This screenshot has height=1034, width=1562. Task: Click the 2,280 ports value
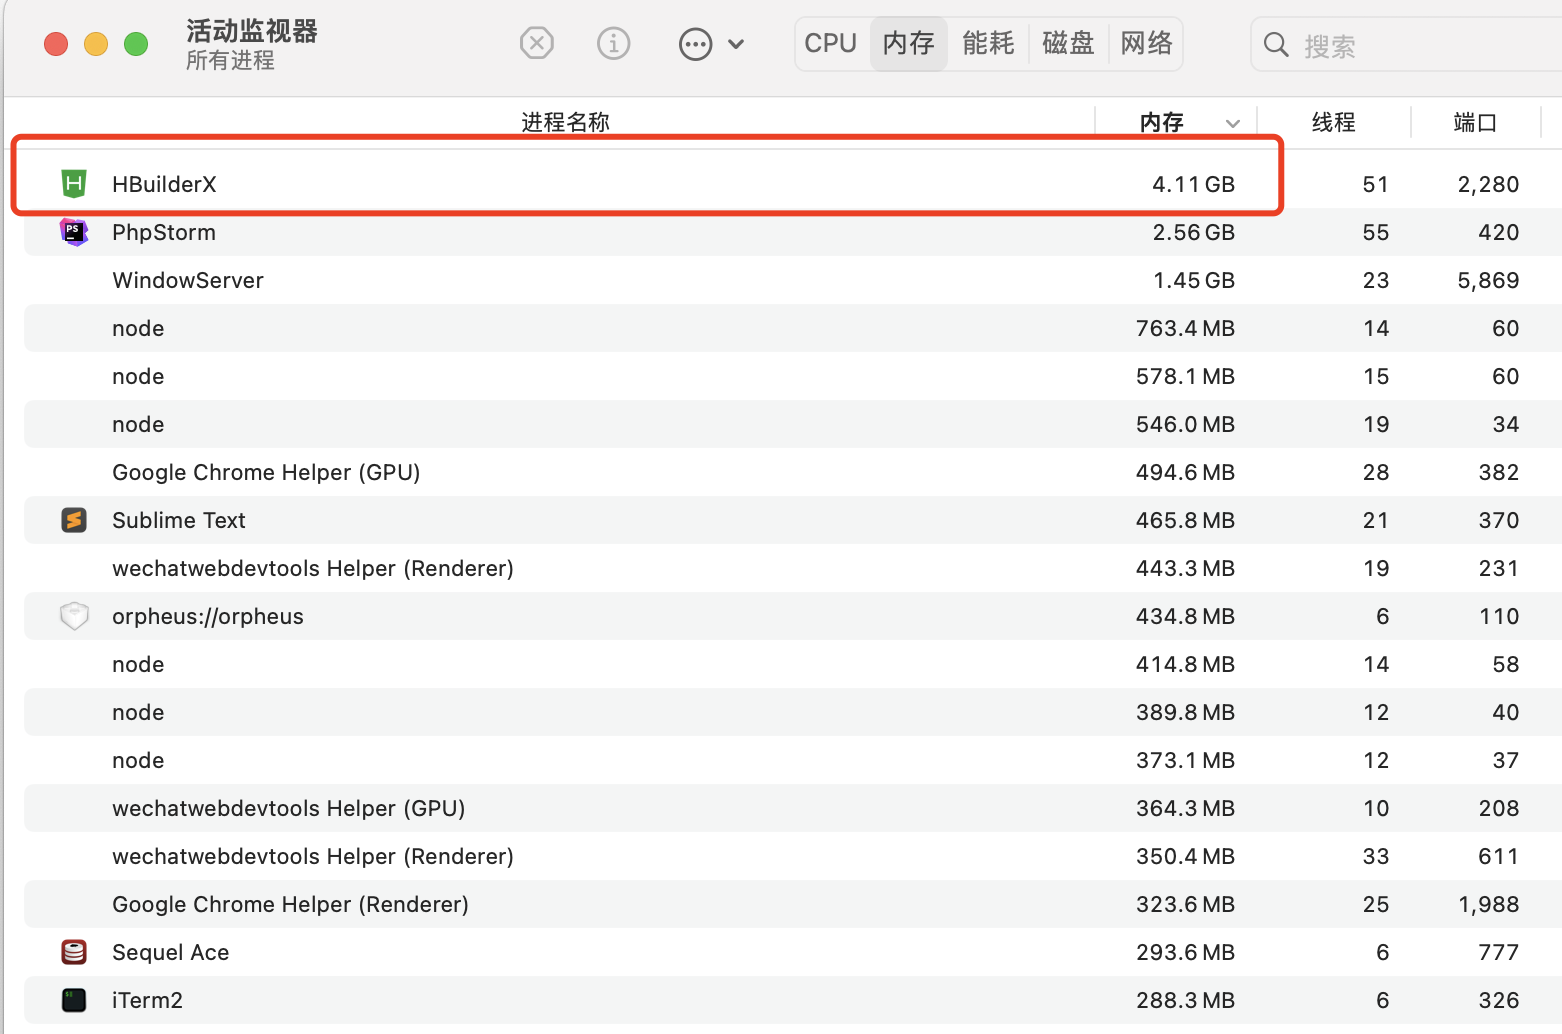[1488, 184]
